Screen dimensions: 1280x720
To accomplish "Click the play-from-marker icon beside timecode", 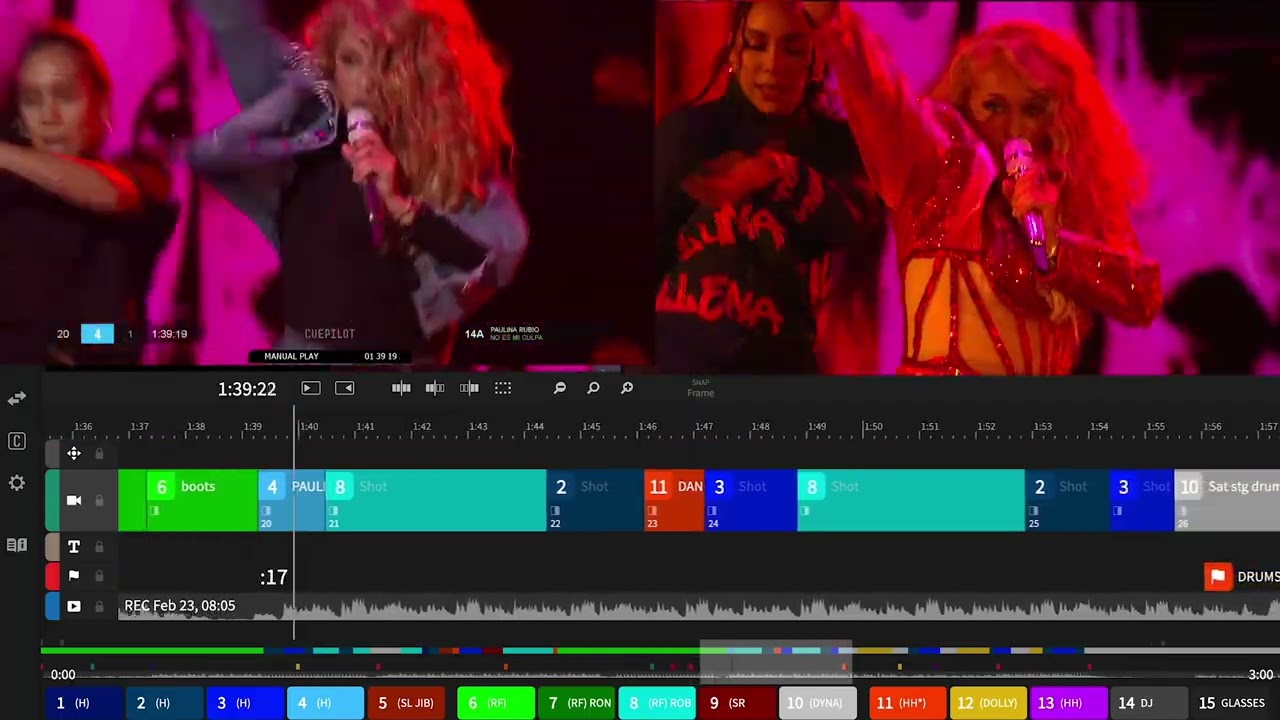I will [x=310, y=388].
